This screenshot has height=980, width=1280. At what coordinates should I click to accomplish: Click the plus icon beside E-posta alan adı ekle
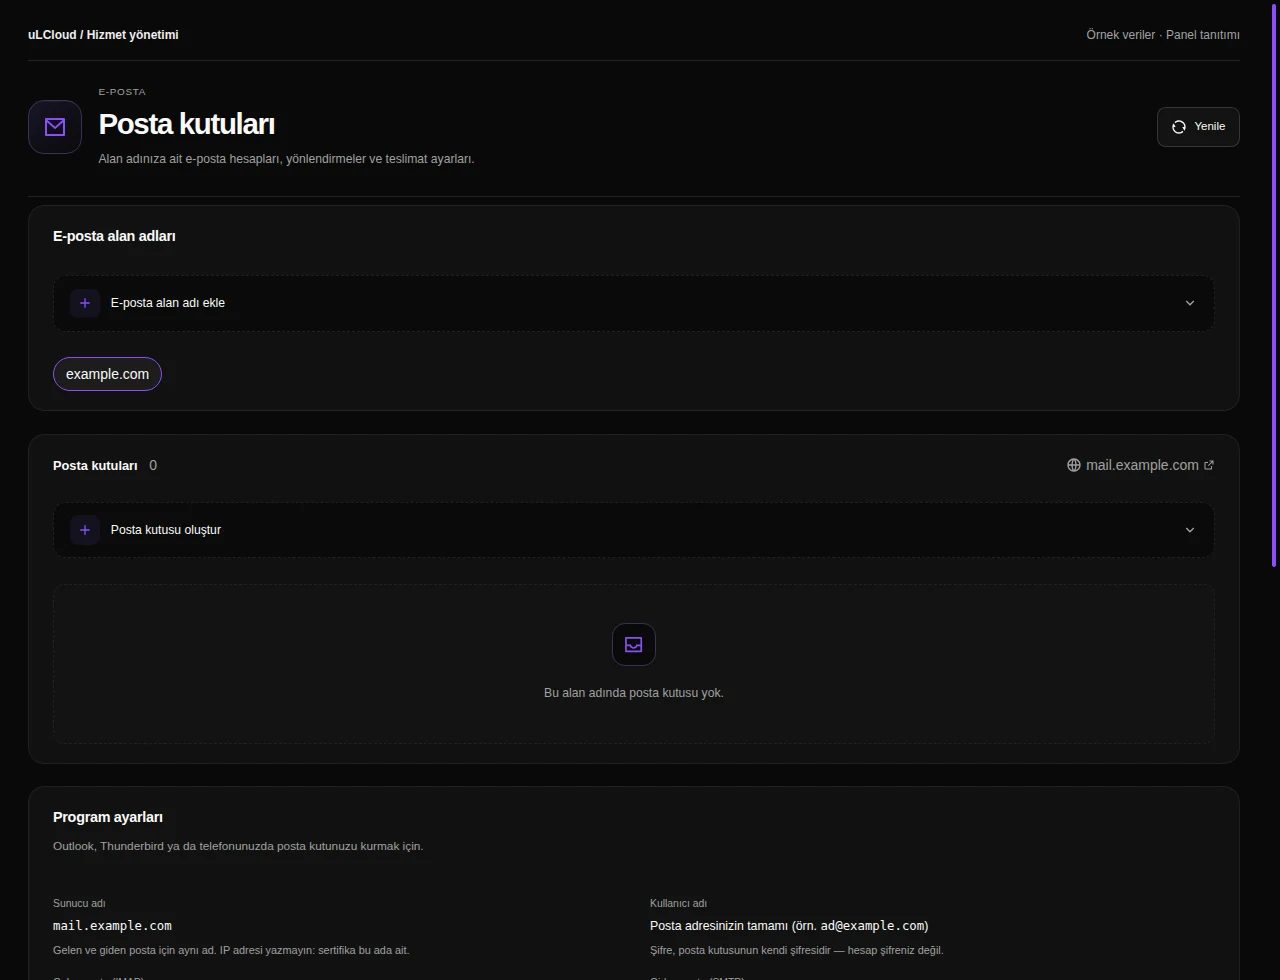pos(85,303)
